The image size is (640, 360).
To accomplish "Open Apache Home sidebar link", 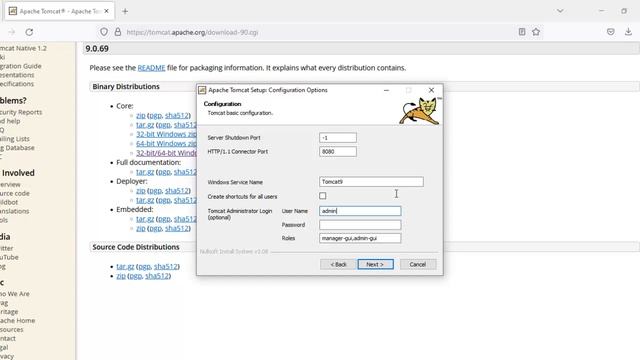I will click(18, 320).
